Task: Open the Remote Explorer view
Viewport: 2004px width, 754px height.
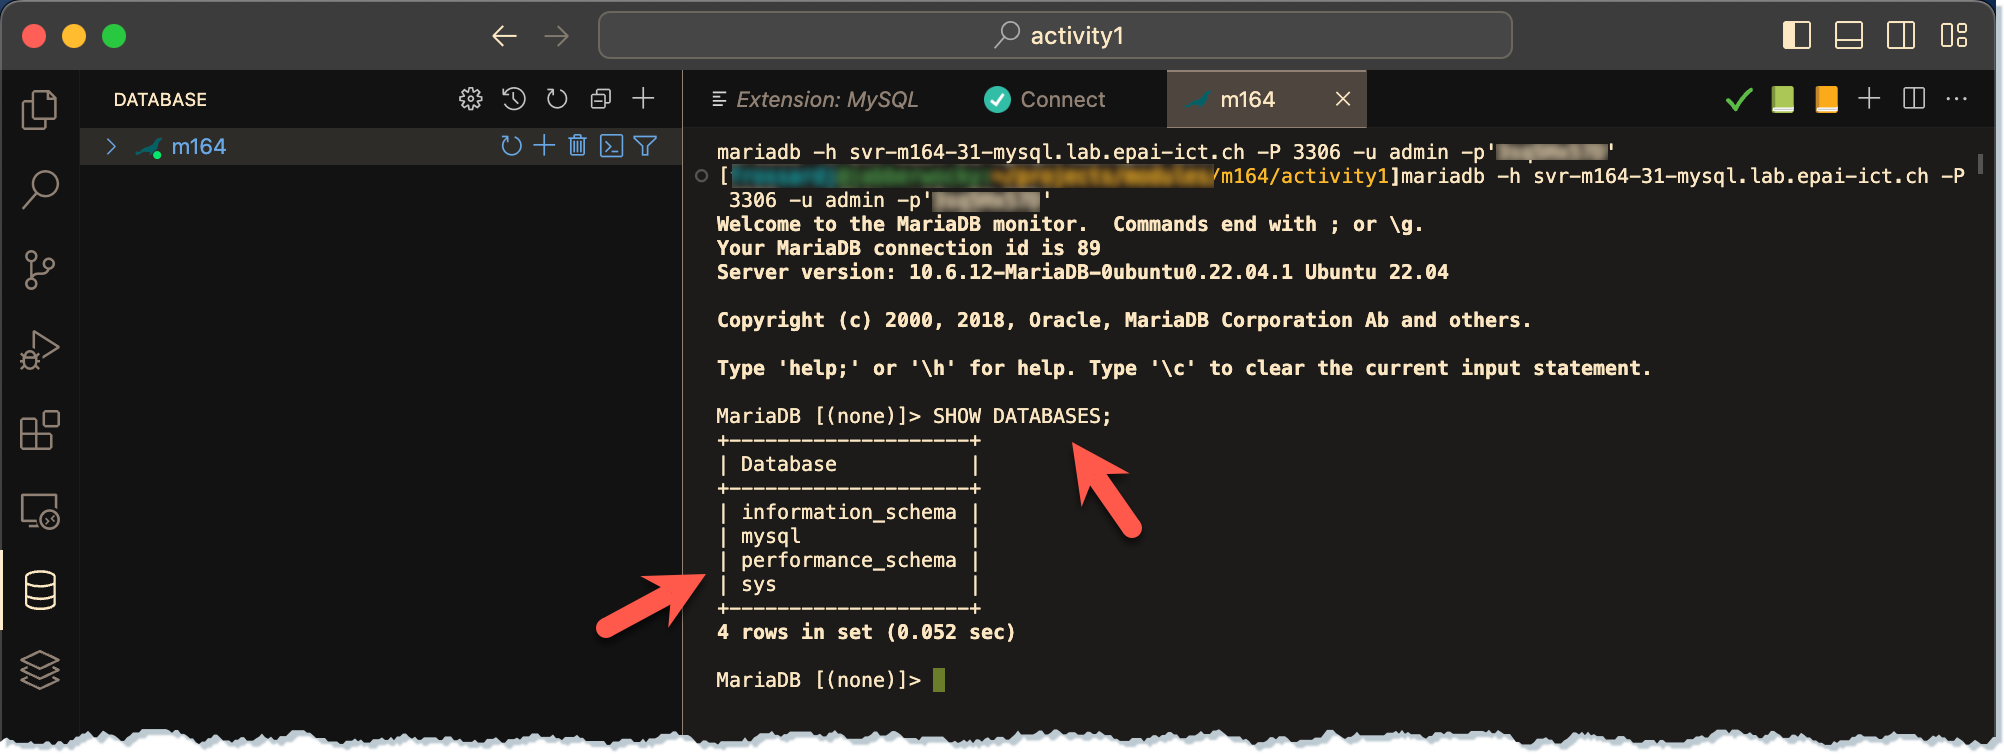Action: pos(39,511)
